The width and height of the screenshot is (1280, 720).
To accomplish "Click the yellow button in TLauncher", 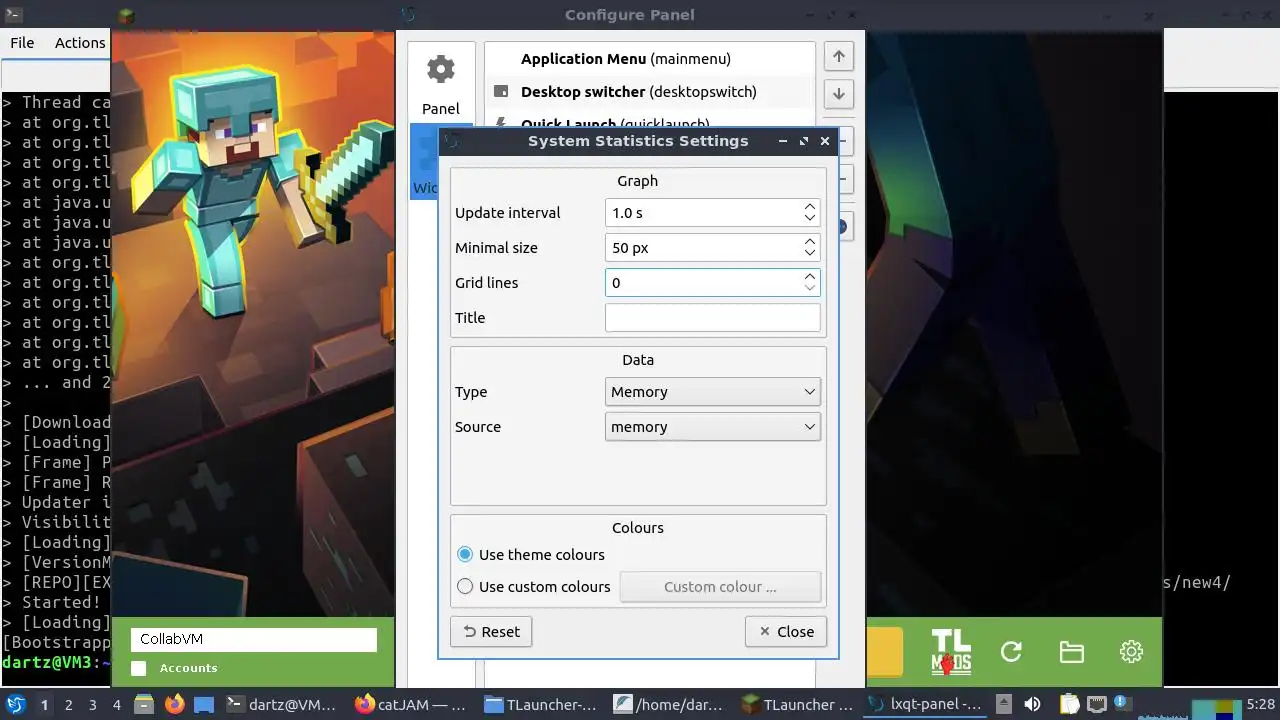I will [884, 652].
